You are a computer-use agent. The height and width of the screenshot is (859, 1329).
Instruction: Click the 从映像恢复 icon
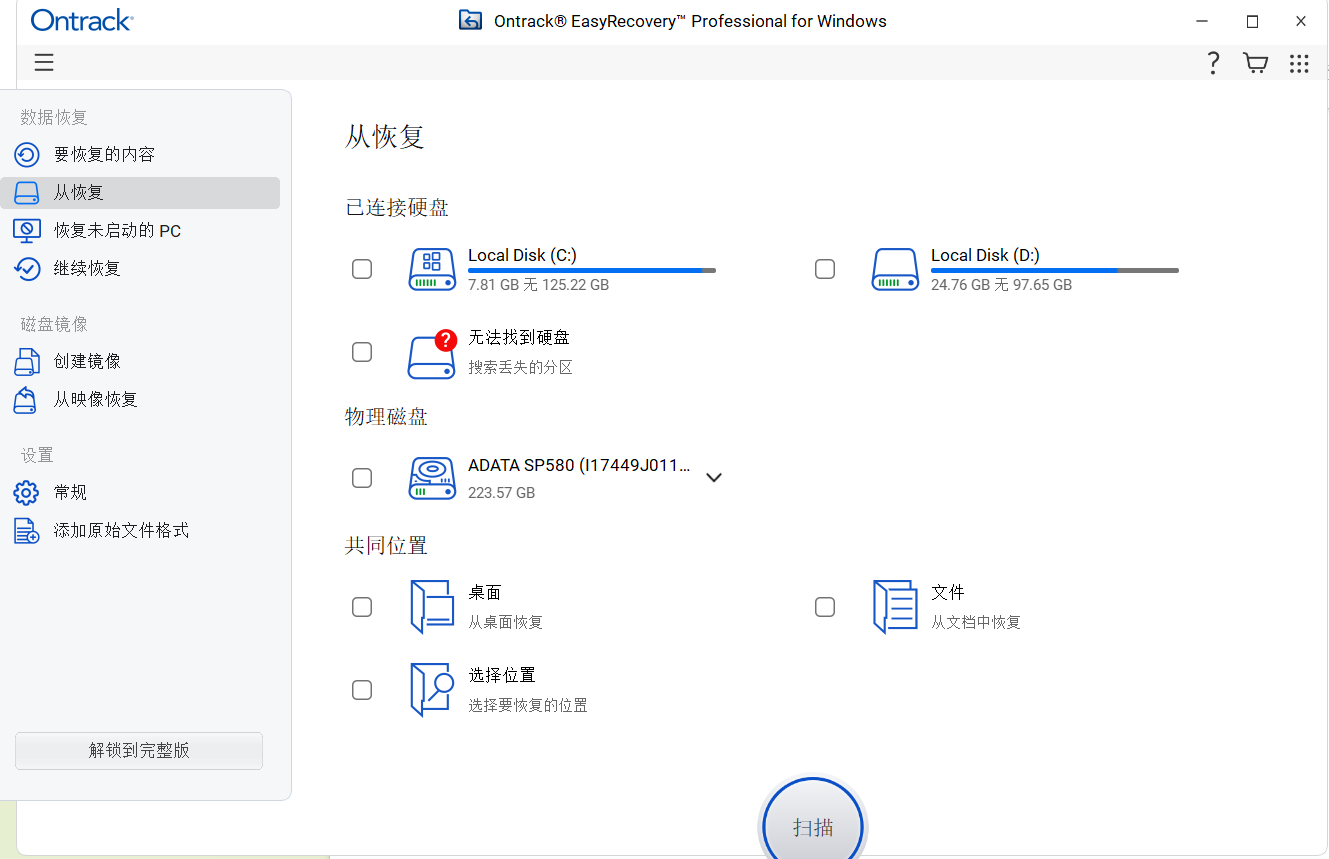[x=27, y=400]
